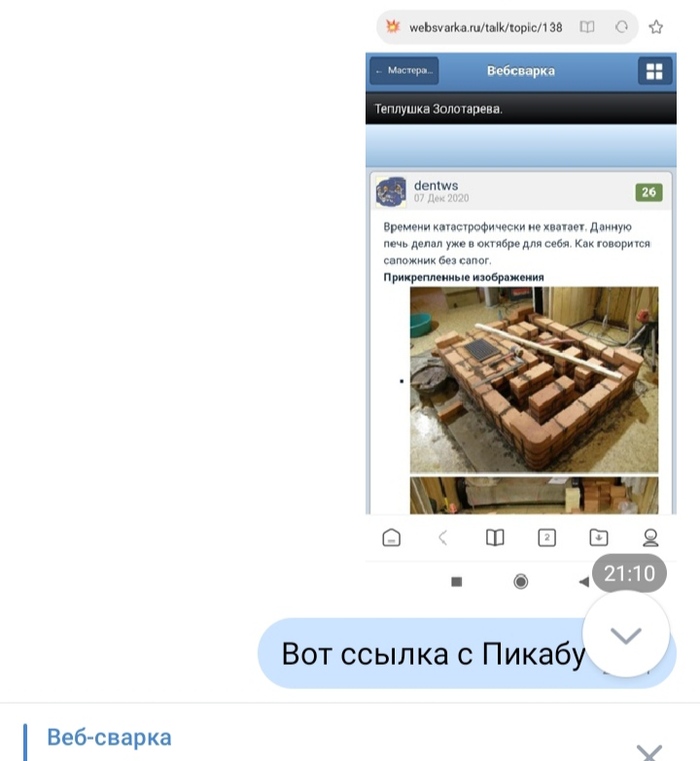
Task: Tap Android recent apps square button
Action: [456, 581]
